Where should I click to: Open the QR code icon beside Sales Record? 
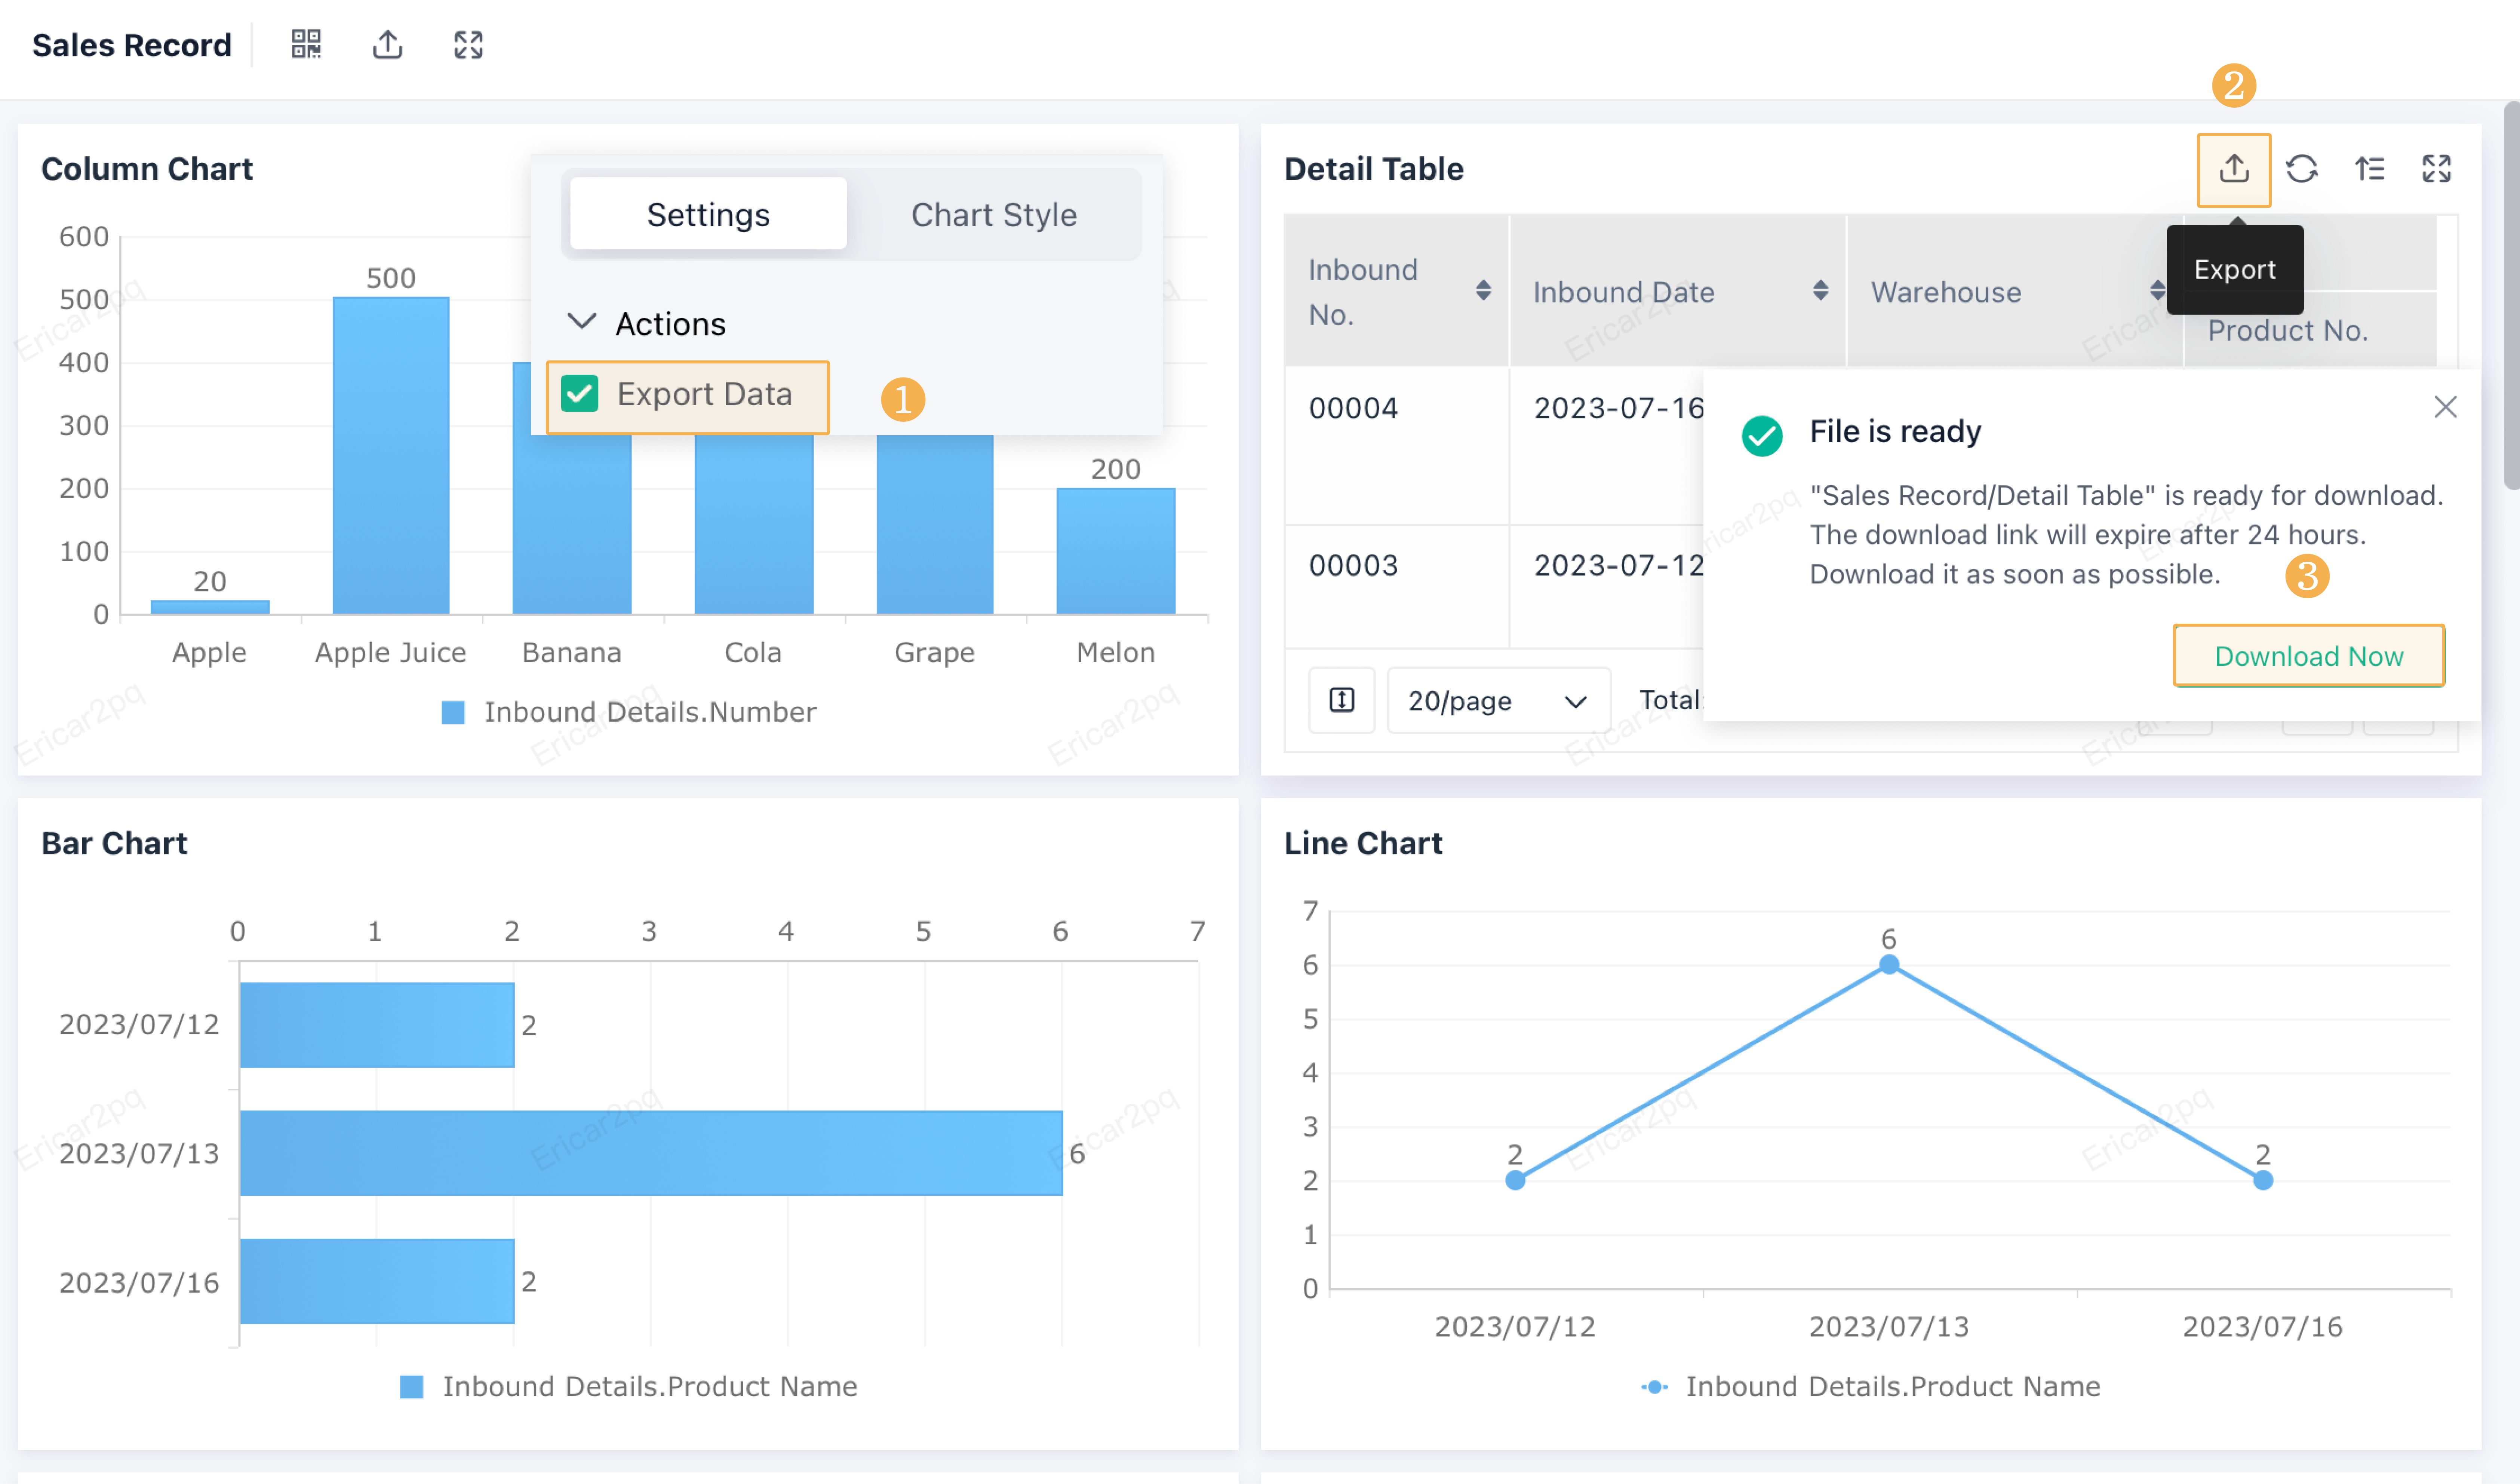pyautogui.click(x=306, y=44)
